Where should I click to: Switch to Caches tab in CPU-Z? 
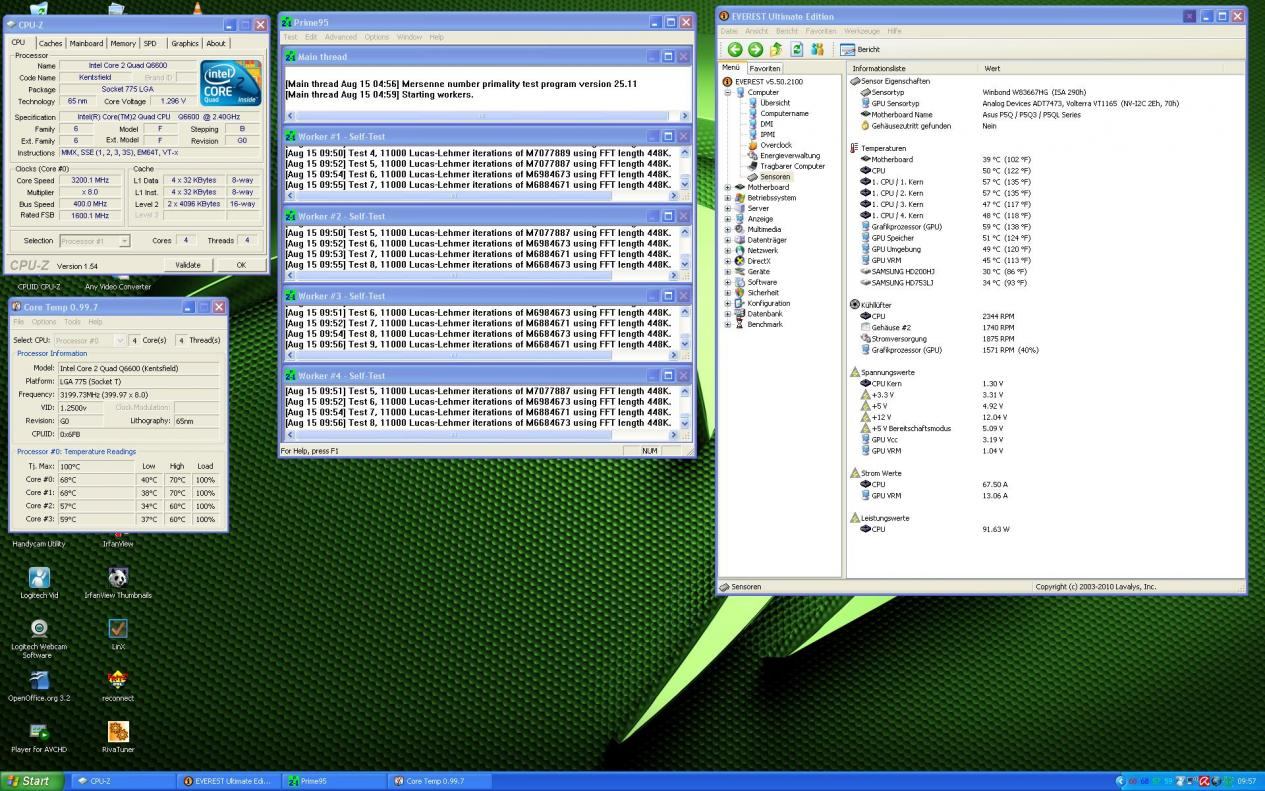click(50, 44)
